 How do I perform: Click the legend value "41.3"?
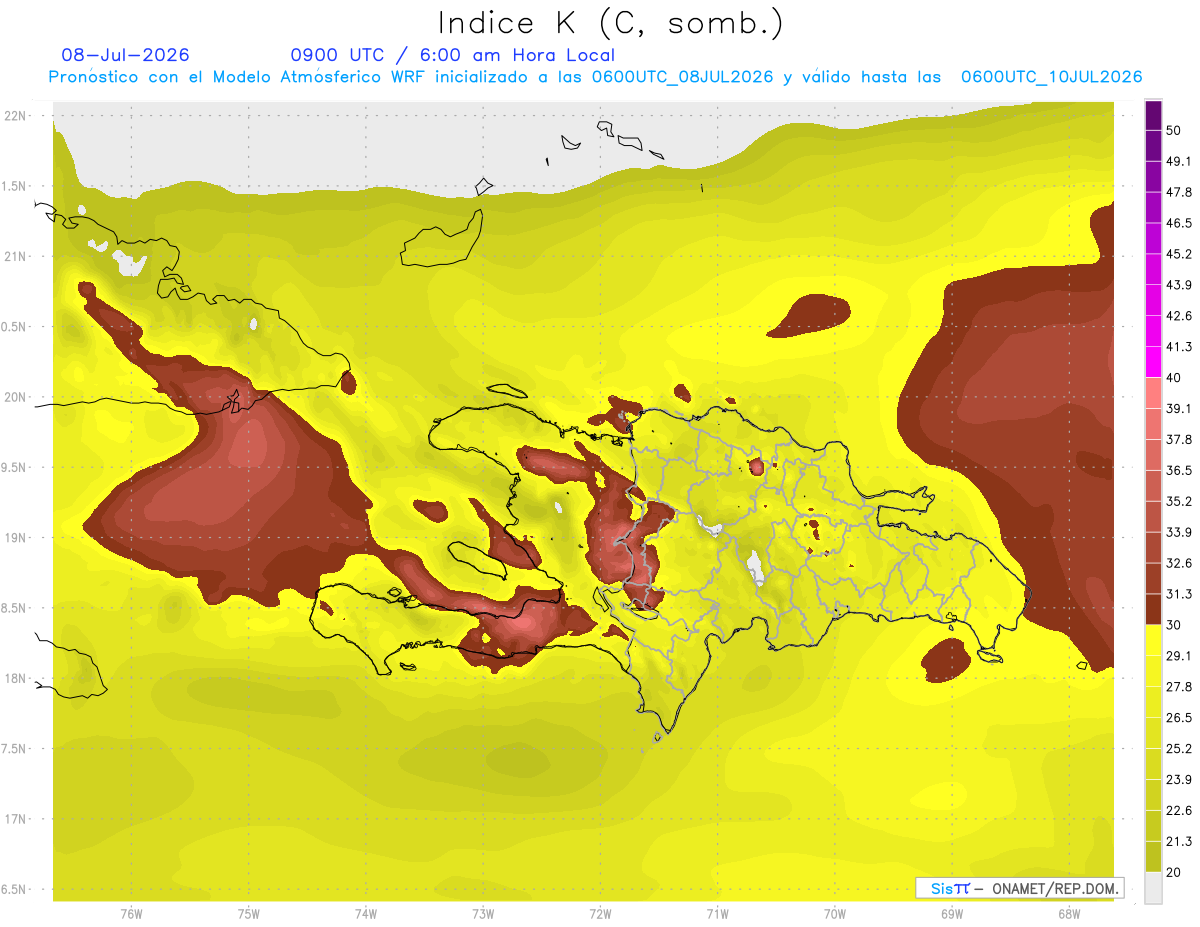[x=1179, y=347]
